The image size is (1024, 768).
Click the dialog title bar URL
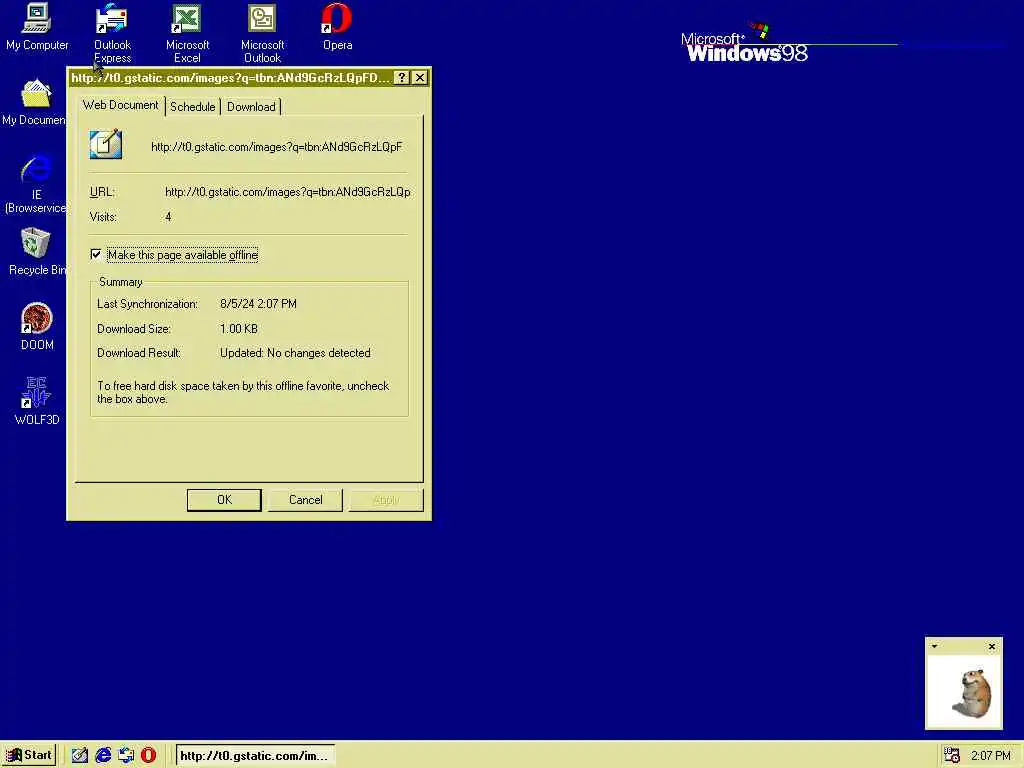[230, 78]
